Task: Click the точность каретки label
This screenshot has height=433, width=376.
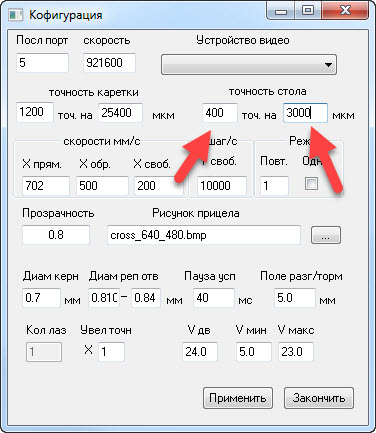Action: 94,92
